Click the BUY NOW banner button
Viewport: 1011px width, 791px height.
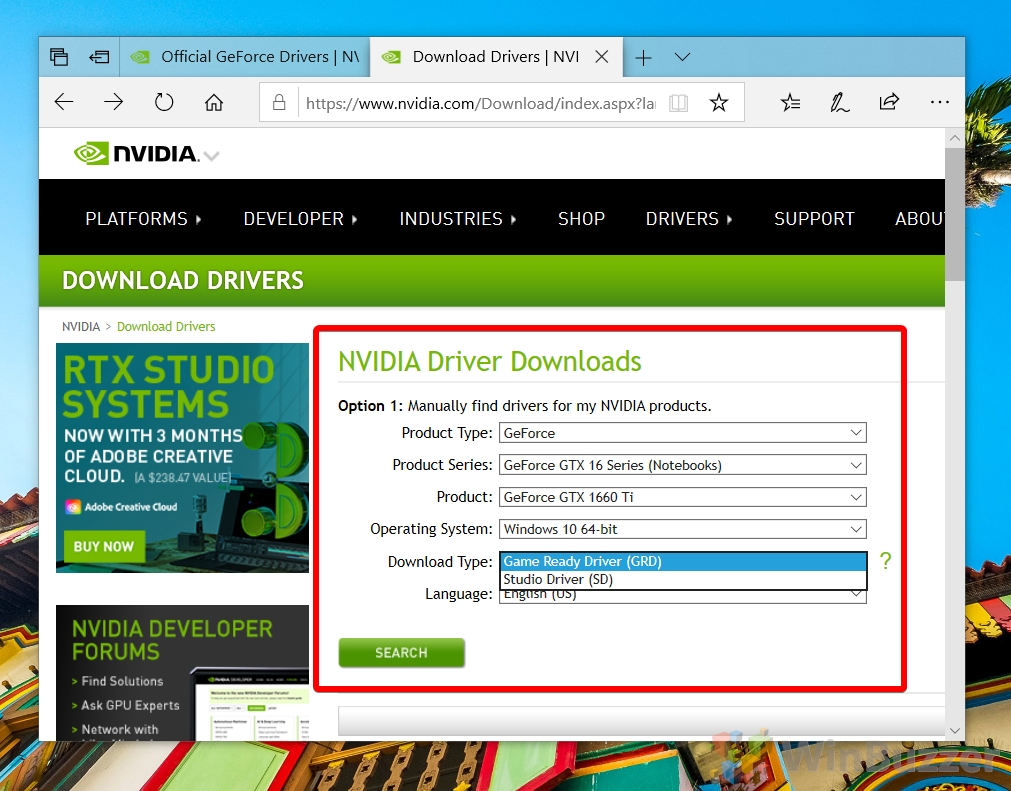point(104,546)
